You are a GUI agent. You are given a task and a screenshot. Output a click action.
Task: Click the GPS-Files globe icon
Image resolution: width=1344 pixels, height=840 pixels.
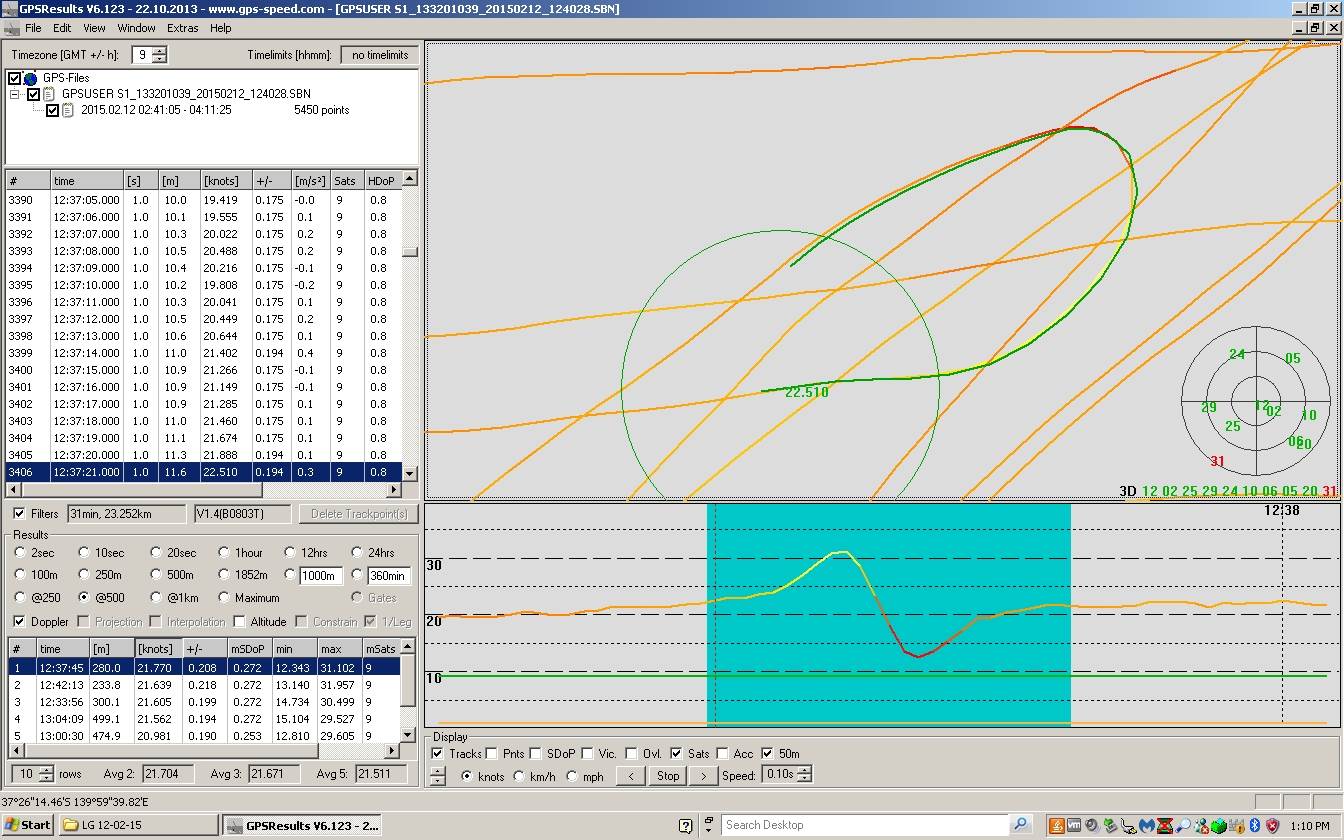click(30, 78)
